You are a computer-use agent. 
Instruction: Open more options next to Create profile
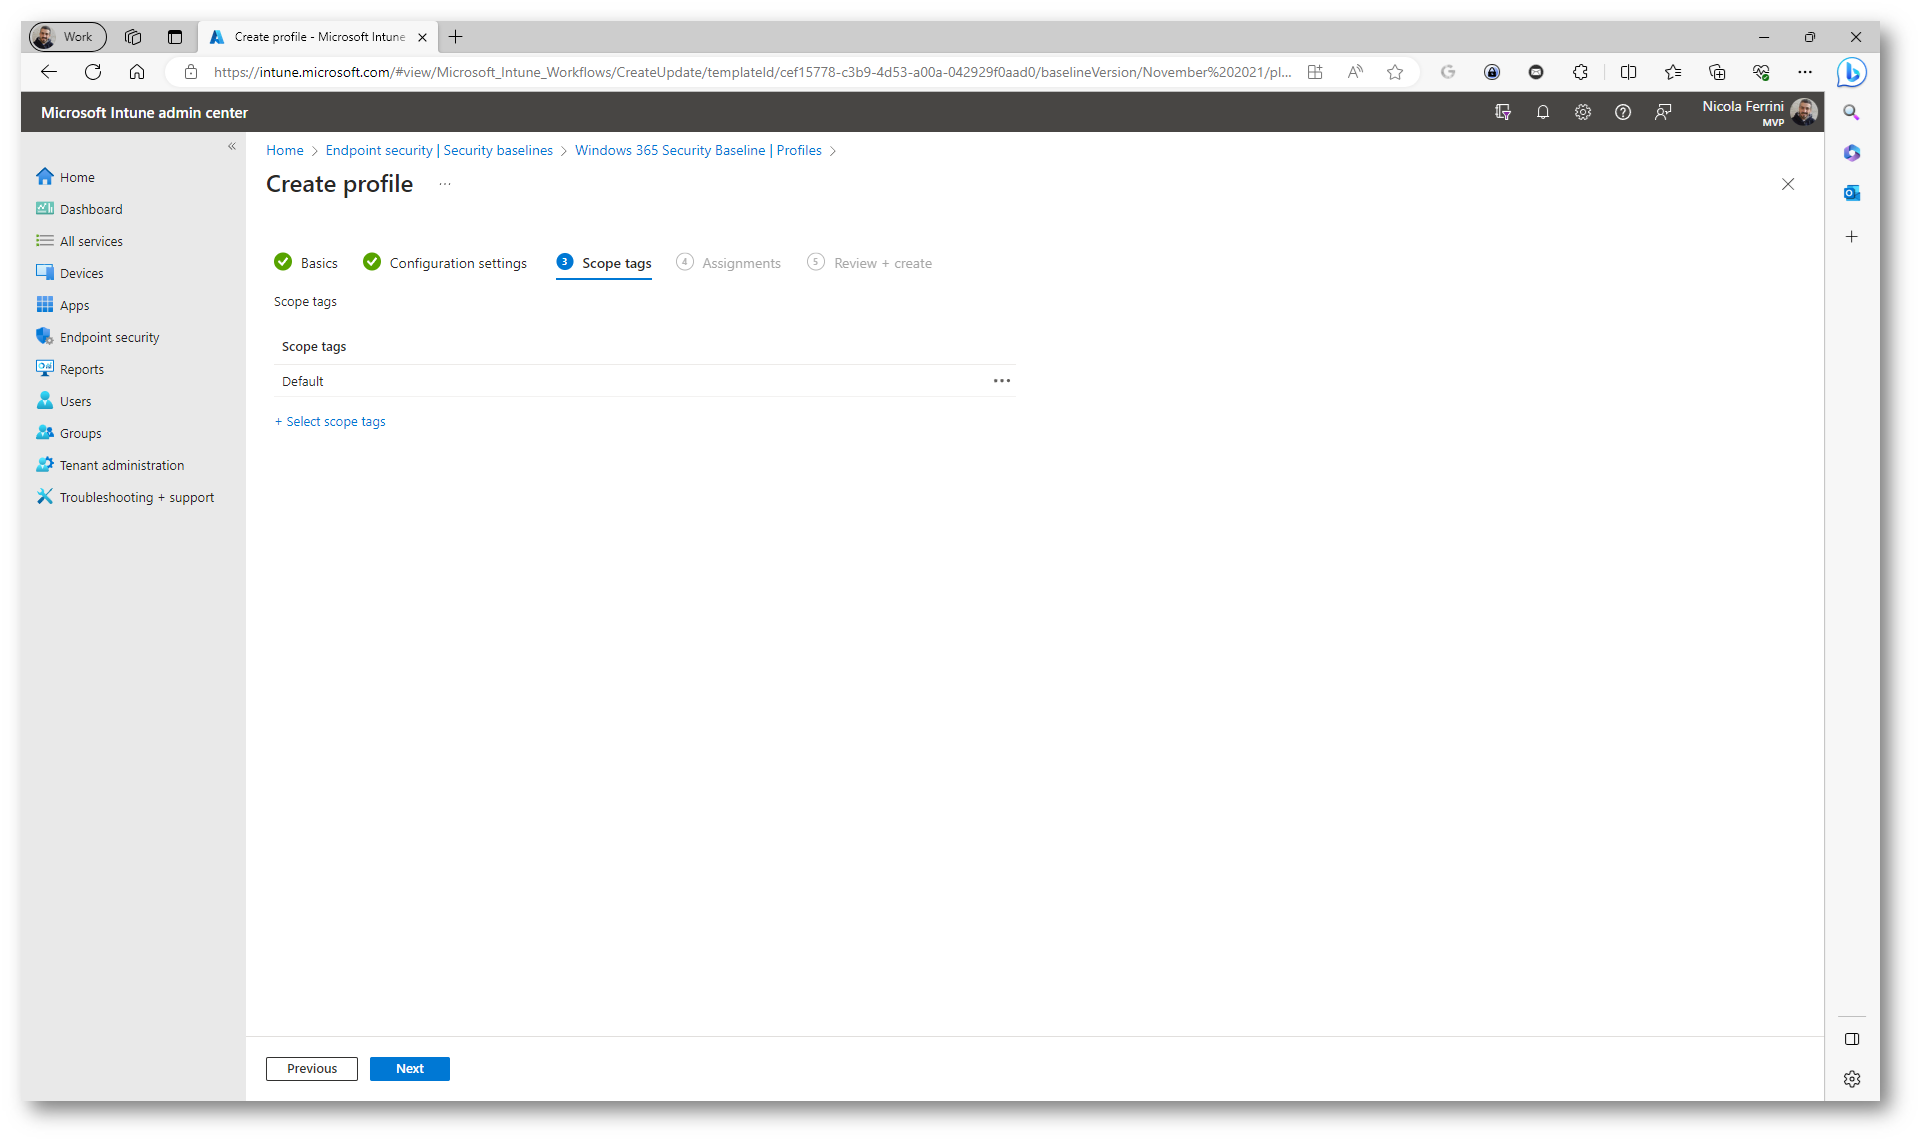pyautogui.click(x=445, y=184)
